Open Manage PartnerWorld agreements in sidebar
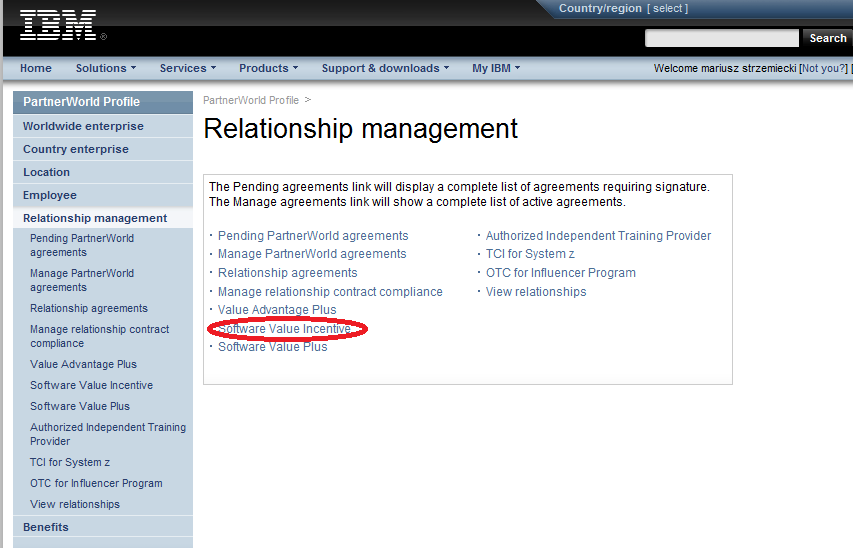The image size is (853, 548). (82, 280)
